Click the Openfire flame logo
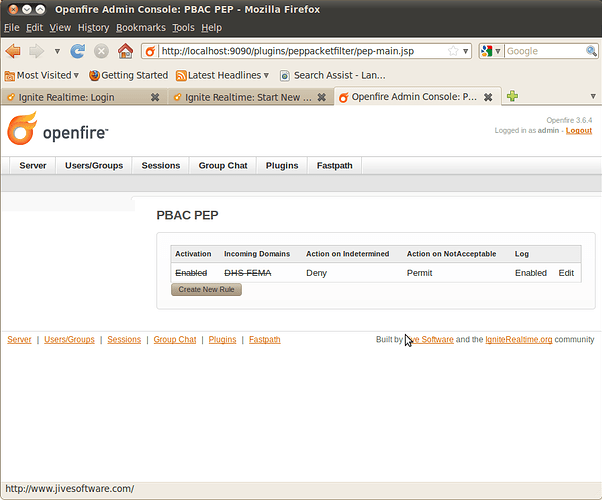Image resolution: width=602 pixels, height=500 pixels. (22, 129)
